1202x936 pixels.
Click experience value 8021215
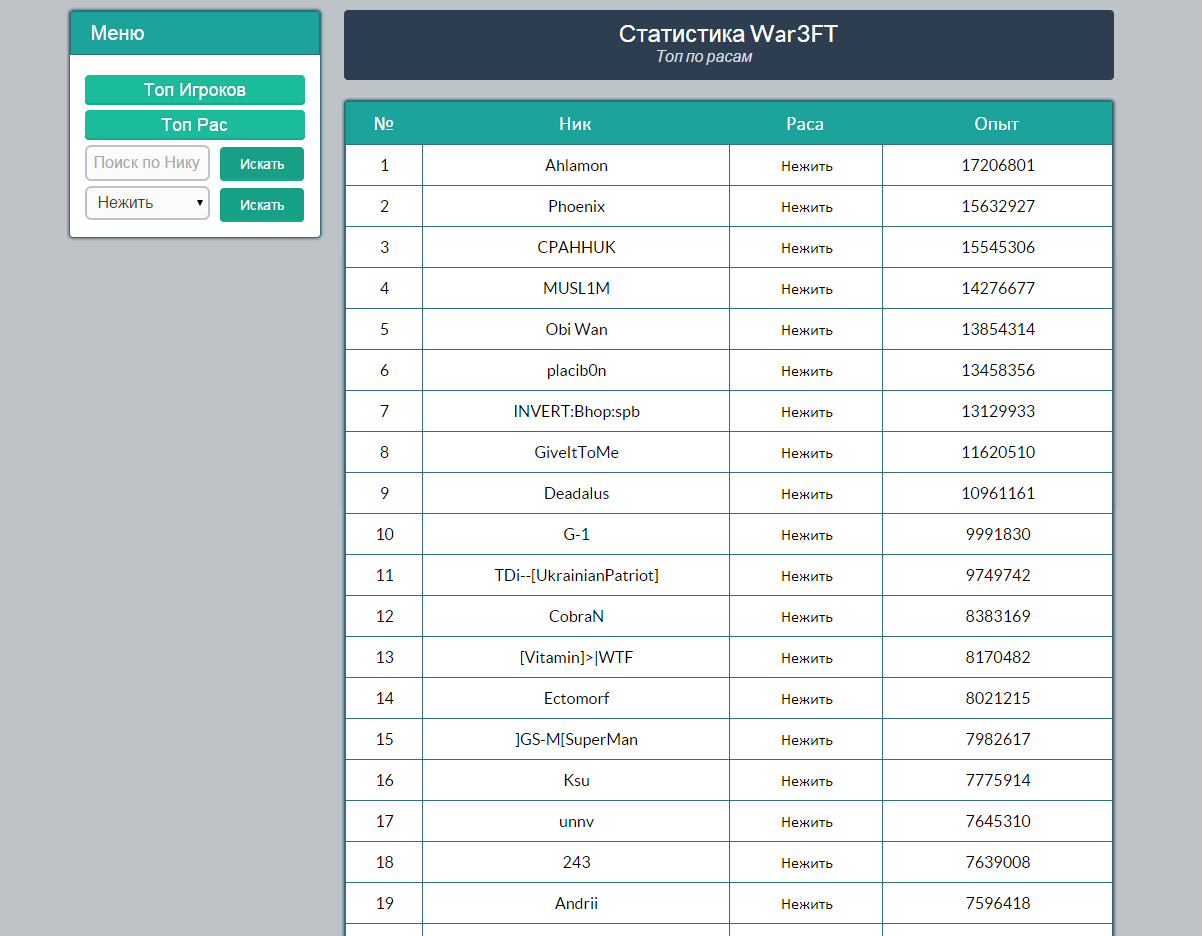(x=998, y=699)
